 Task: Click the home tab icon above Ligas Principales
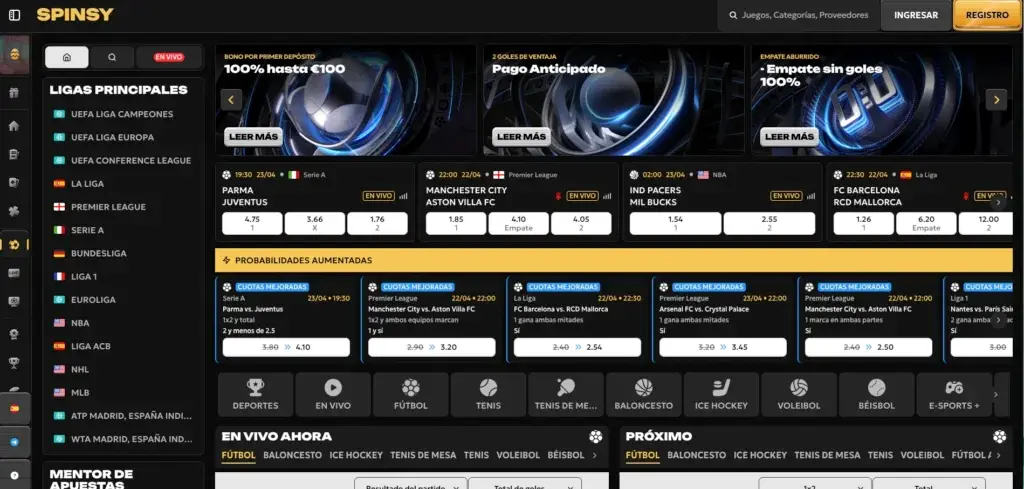67,57
